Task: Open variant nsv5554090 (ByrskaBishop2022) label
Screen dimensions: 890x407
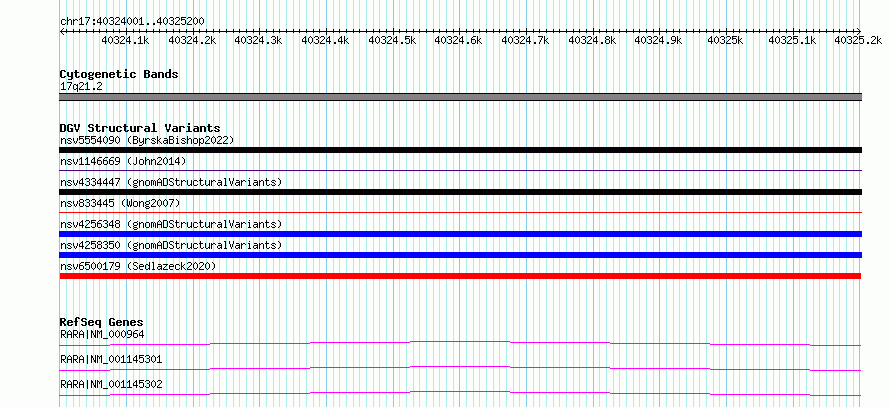Action: 147,140
